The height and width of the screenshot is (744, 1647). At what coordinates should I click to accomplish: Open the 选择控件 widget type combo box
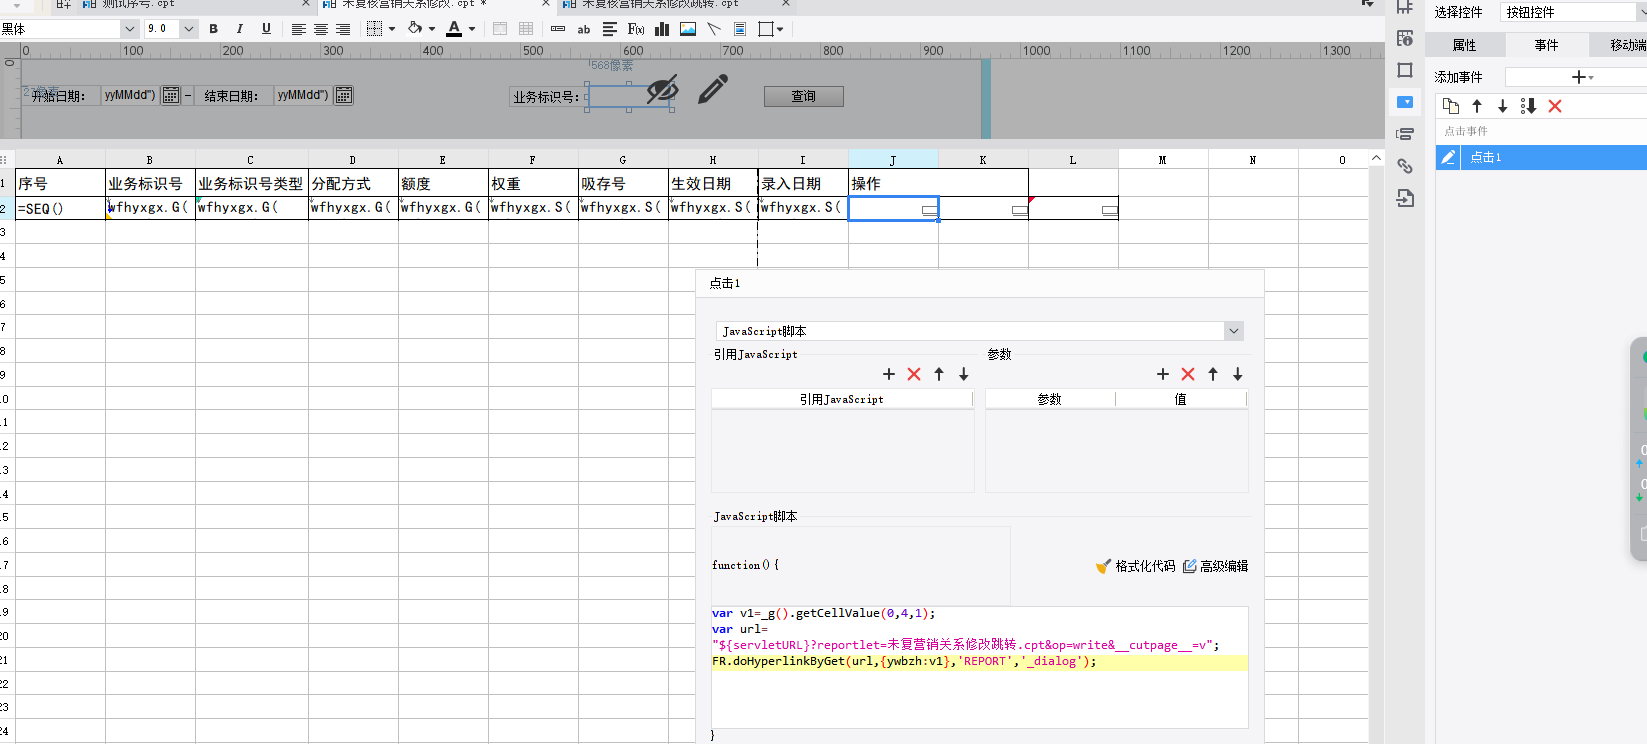[1574, 12]
